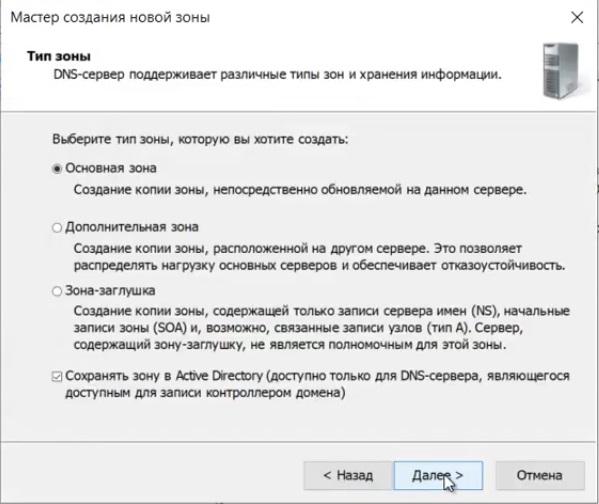Click the "Выберите тип зоны" prompt text
599x504 pixels.
click(x=200, y=139)
